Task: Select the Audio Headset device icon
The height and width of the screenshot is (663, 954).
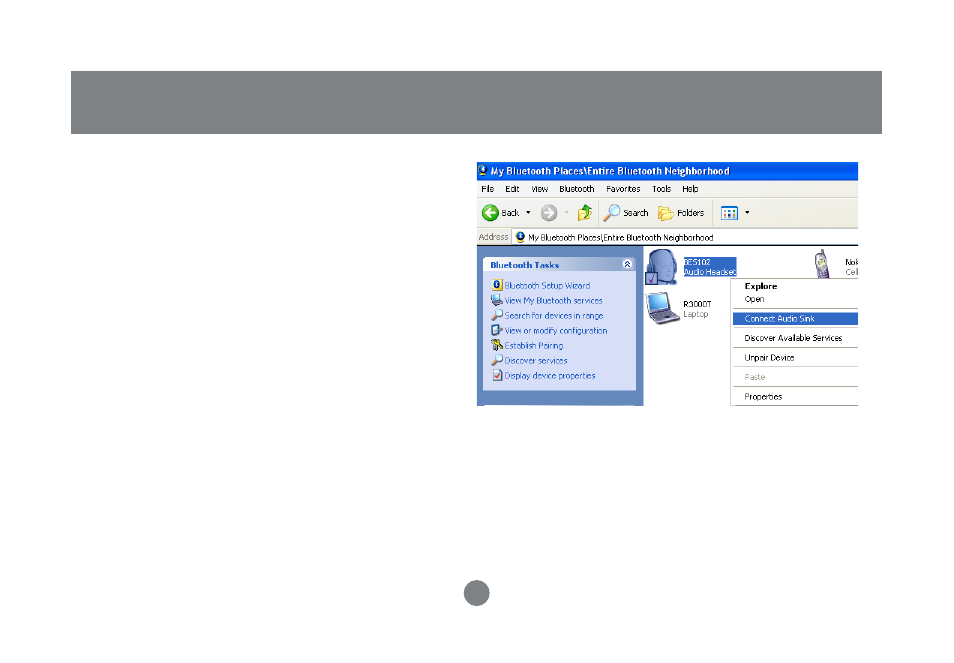Action: click(661, 266)
